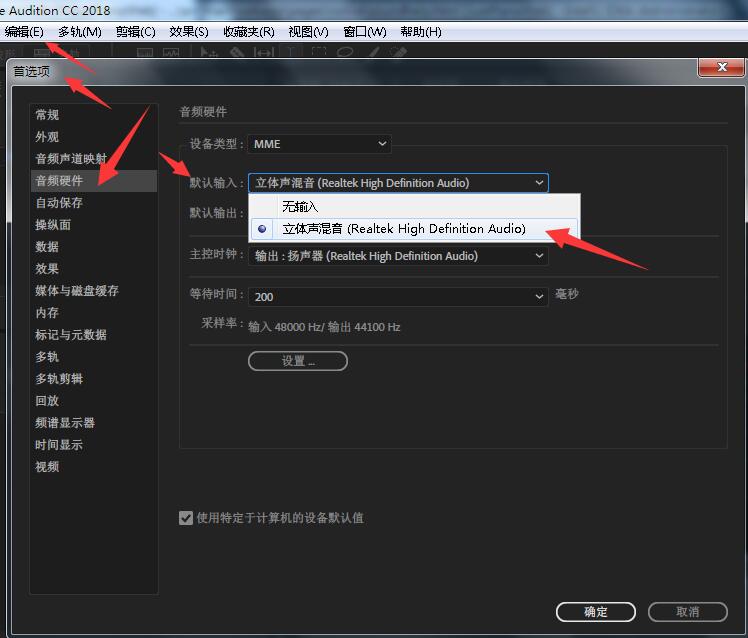Select the Marquee Selection tool in the toolbar

pos(319,52)
